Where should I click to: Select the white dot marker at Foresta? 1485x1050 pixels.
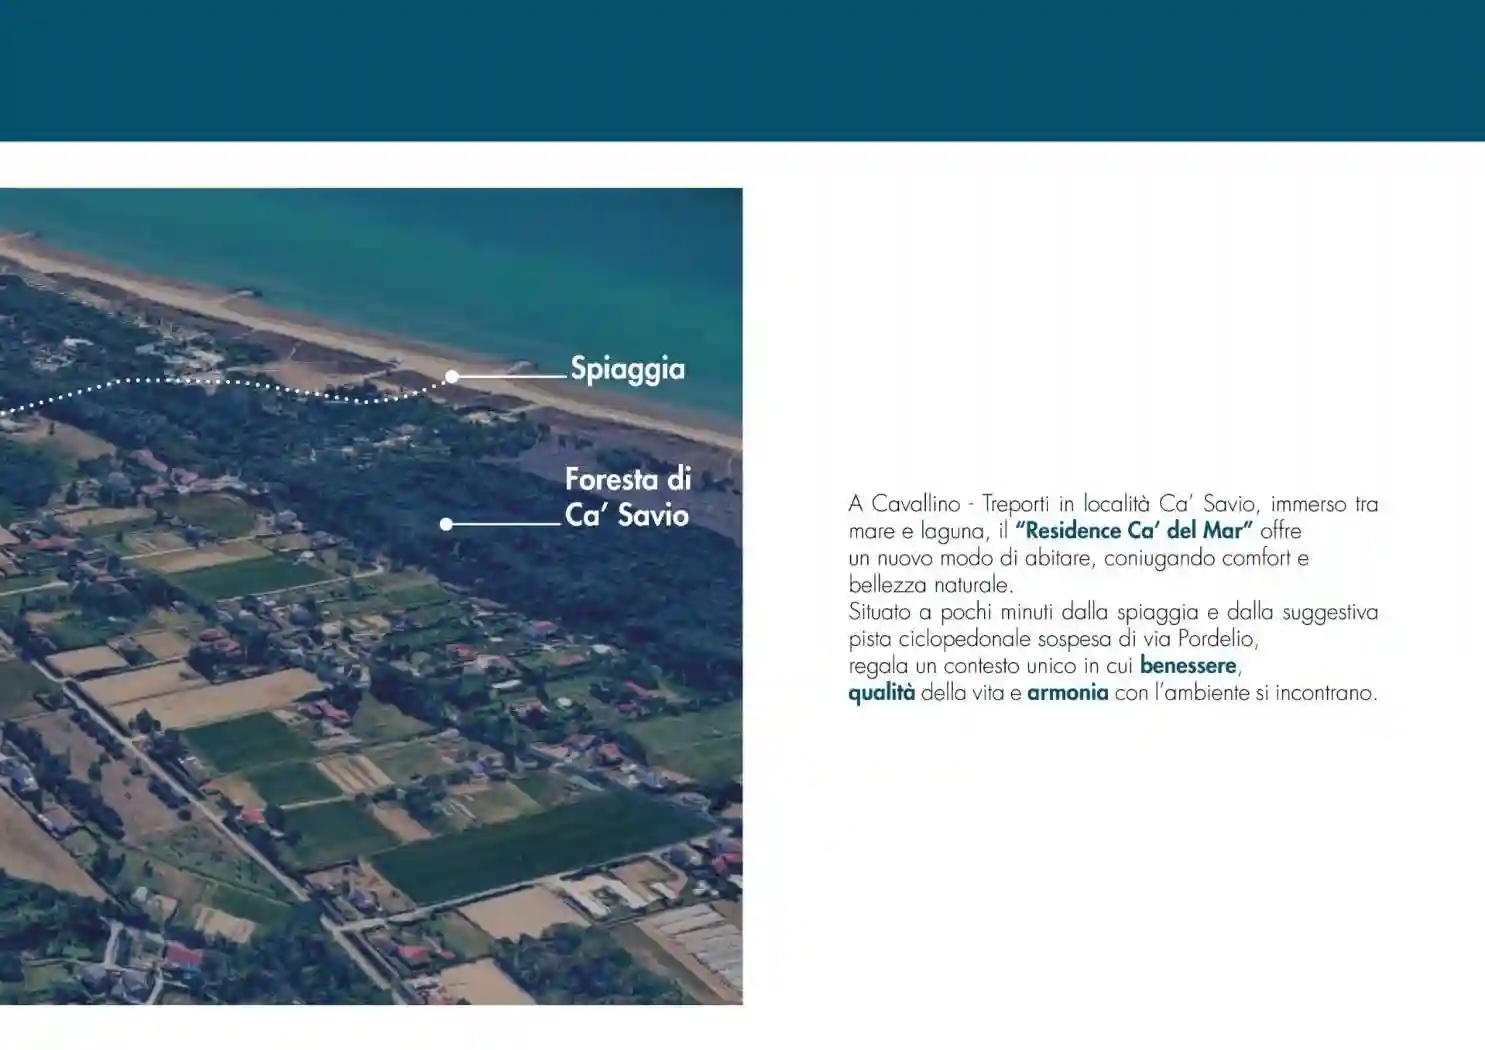[x=446, y=524]
